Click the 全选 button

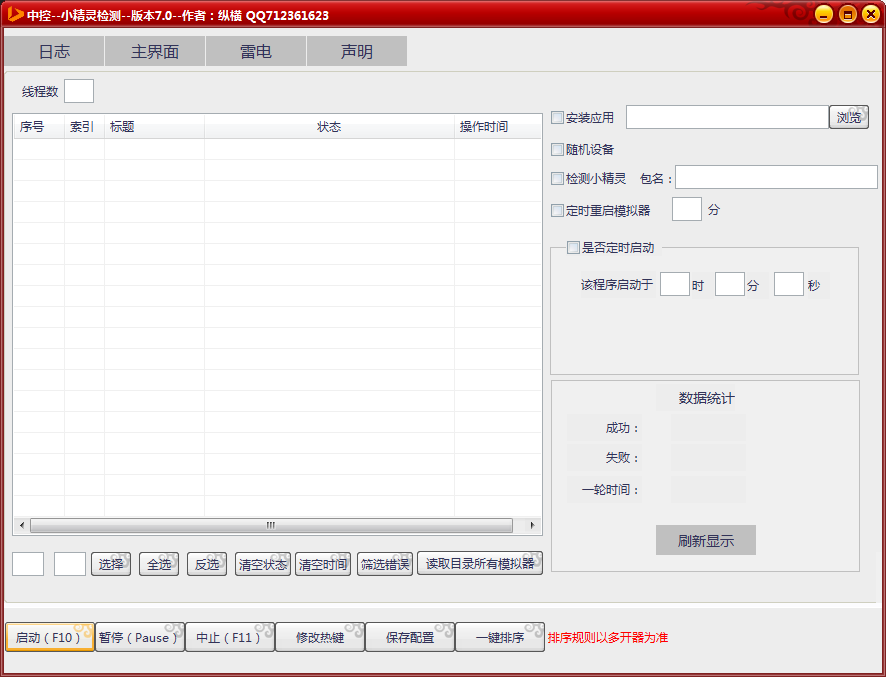(x=159, y=564)
